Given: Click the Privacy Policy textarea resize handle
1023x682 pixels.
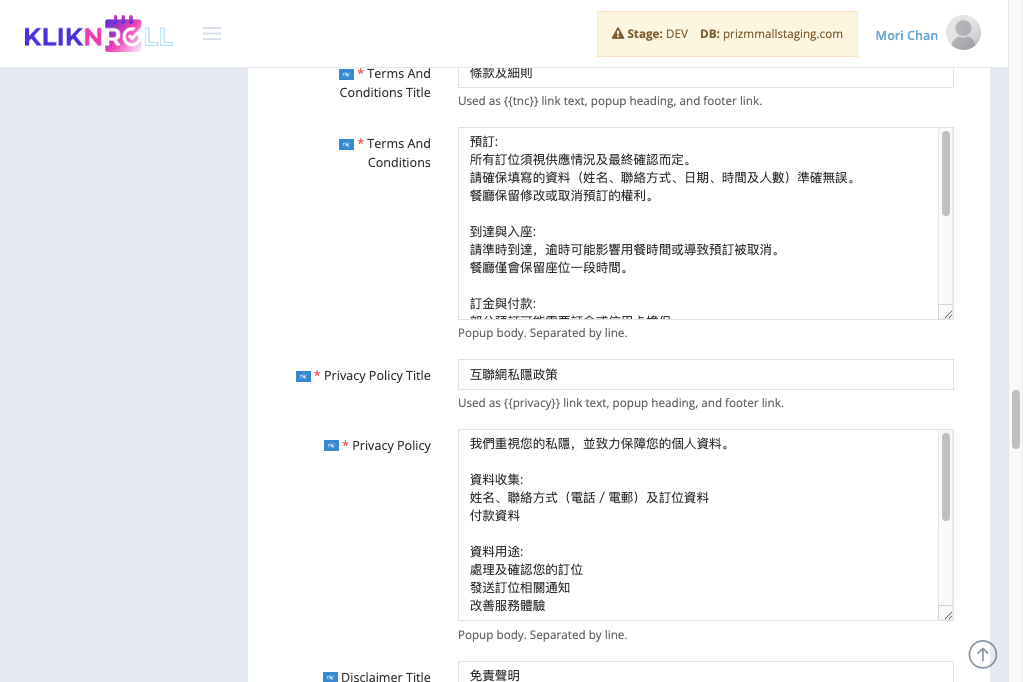Looking at the screenshot, I should click(x=947, y=615).
